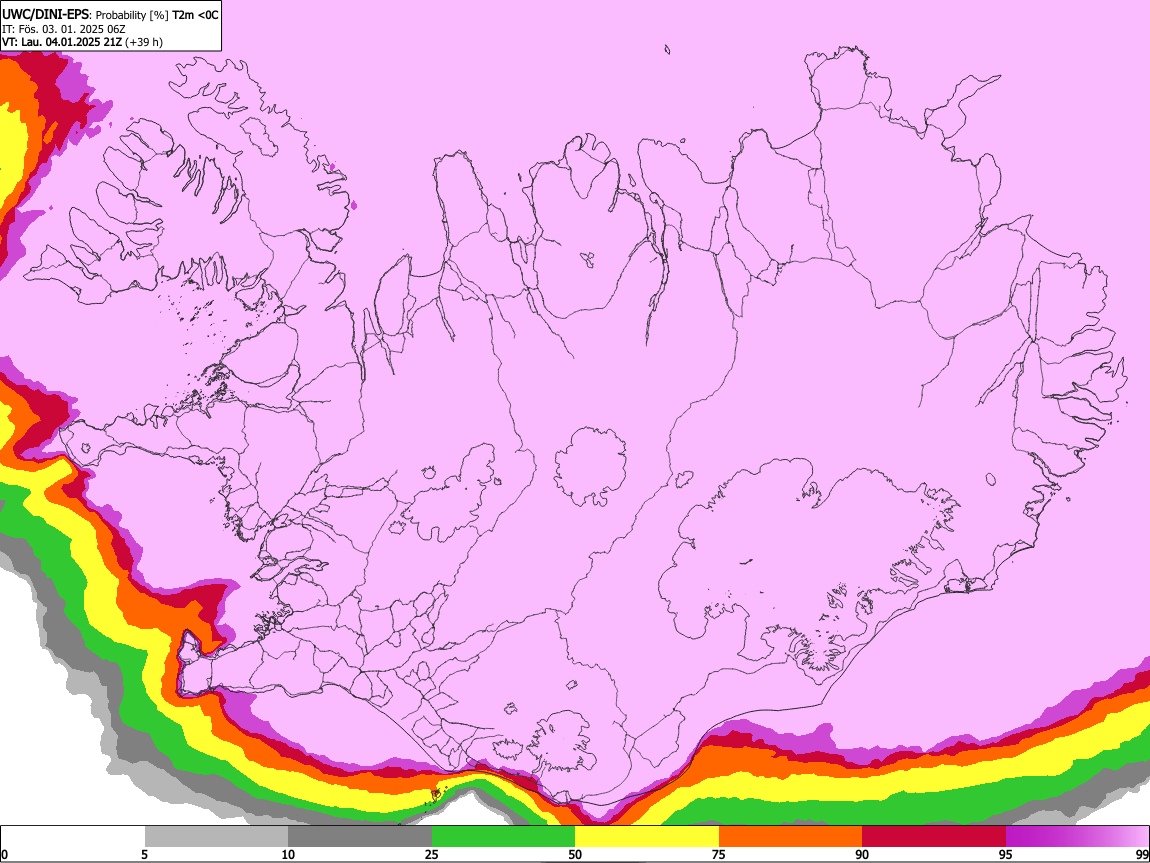Click the green 25–50 legend swatch
This screenshot has height=863, width=1150.
pos(503,836)
